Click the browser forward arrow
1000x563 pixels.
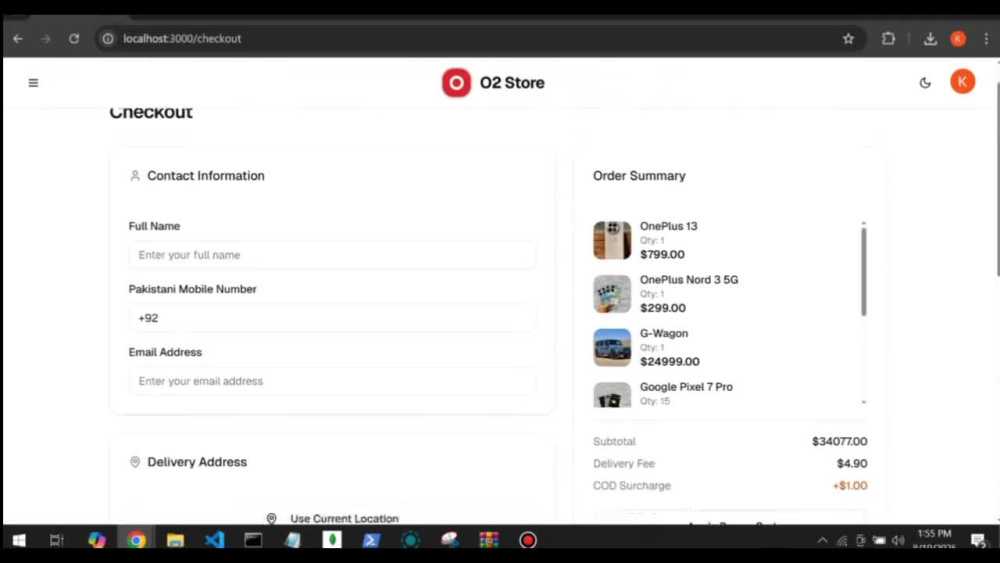coord(45,39)
